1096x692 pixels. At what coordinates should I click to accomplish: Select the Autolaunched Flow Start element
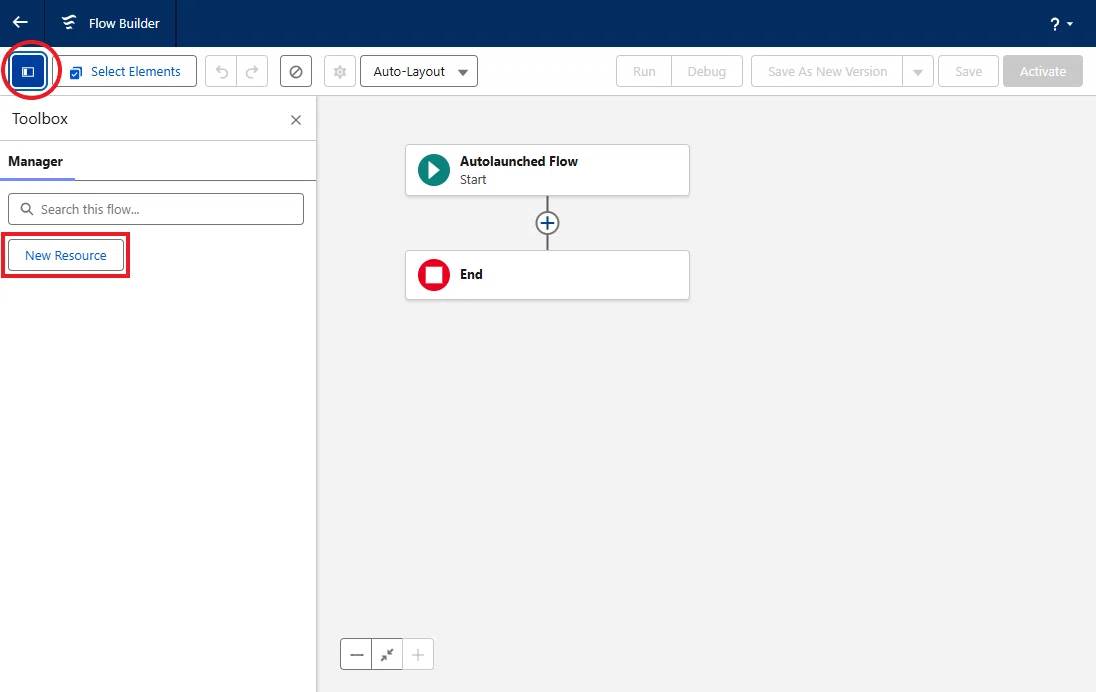[x=547, y=170]
